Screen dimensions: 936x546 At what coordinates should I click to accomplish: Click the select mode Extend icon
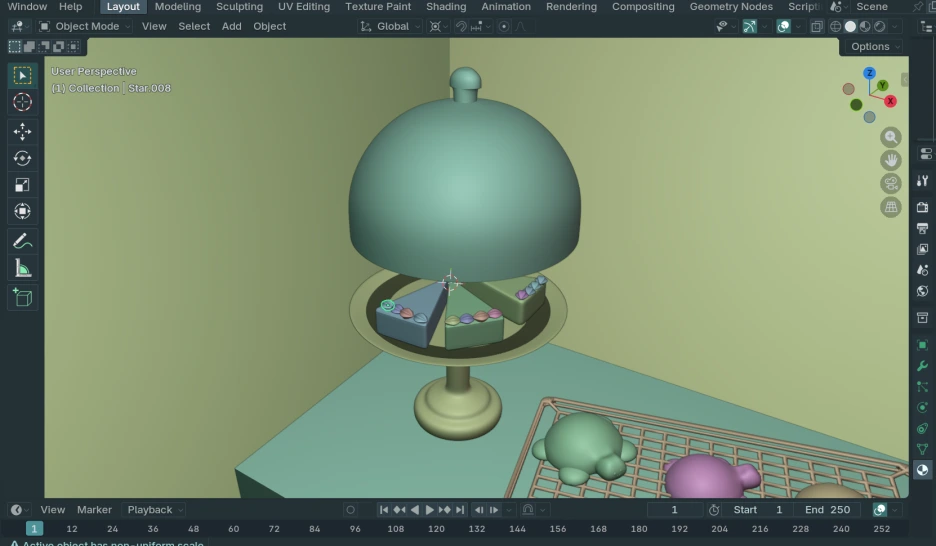pos(29,47)
